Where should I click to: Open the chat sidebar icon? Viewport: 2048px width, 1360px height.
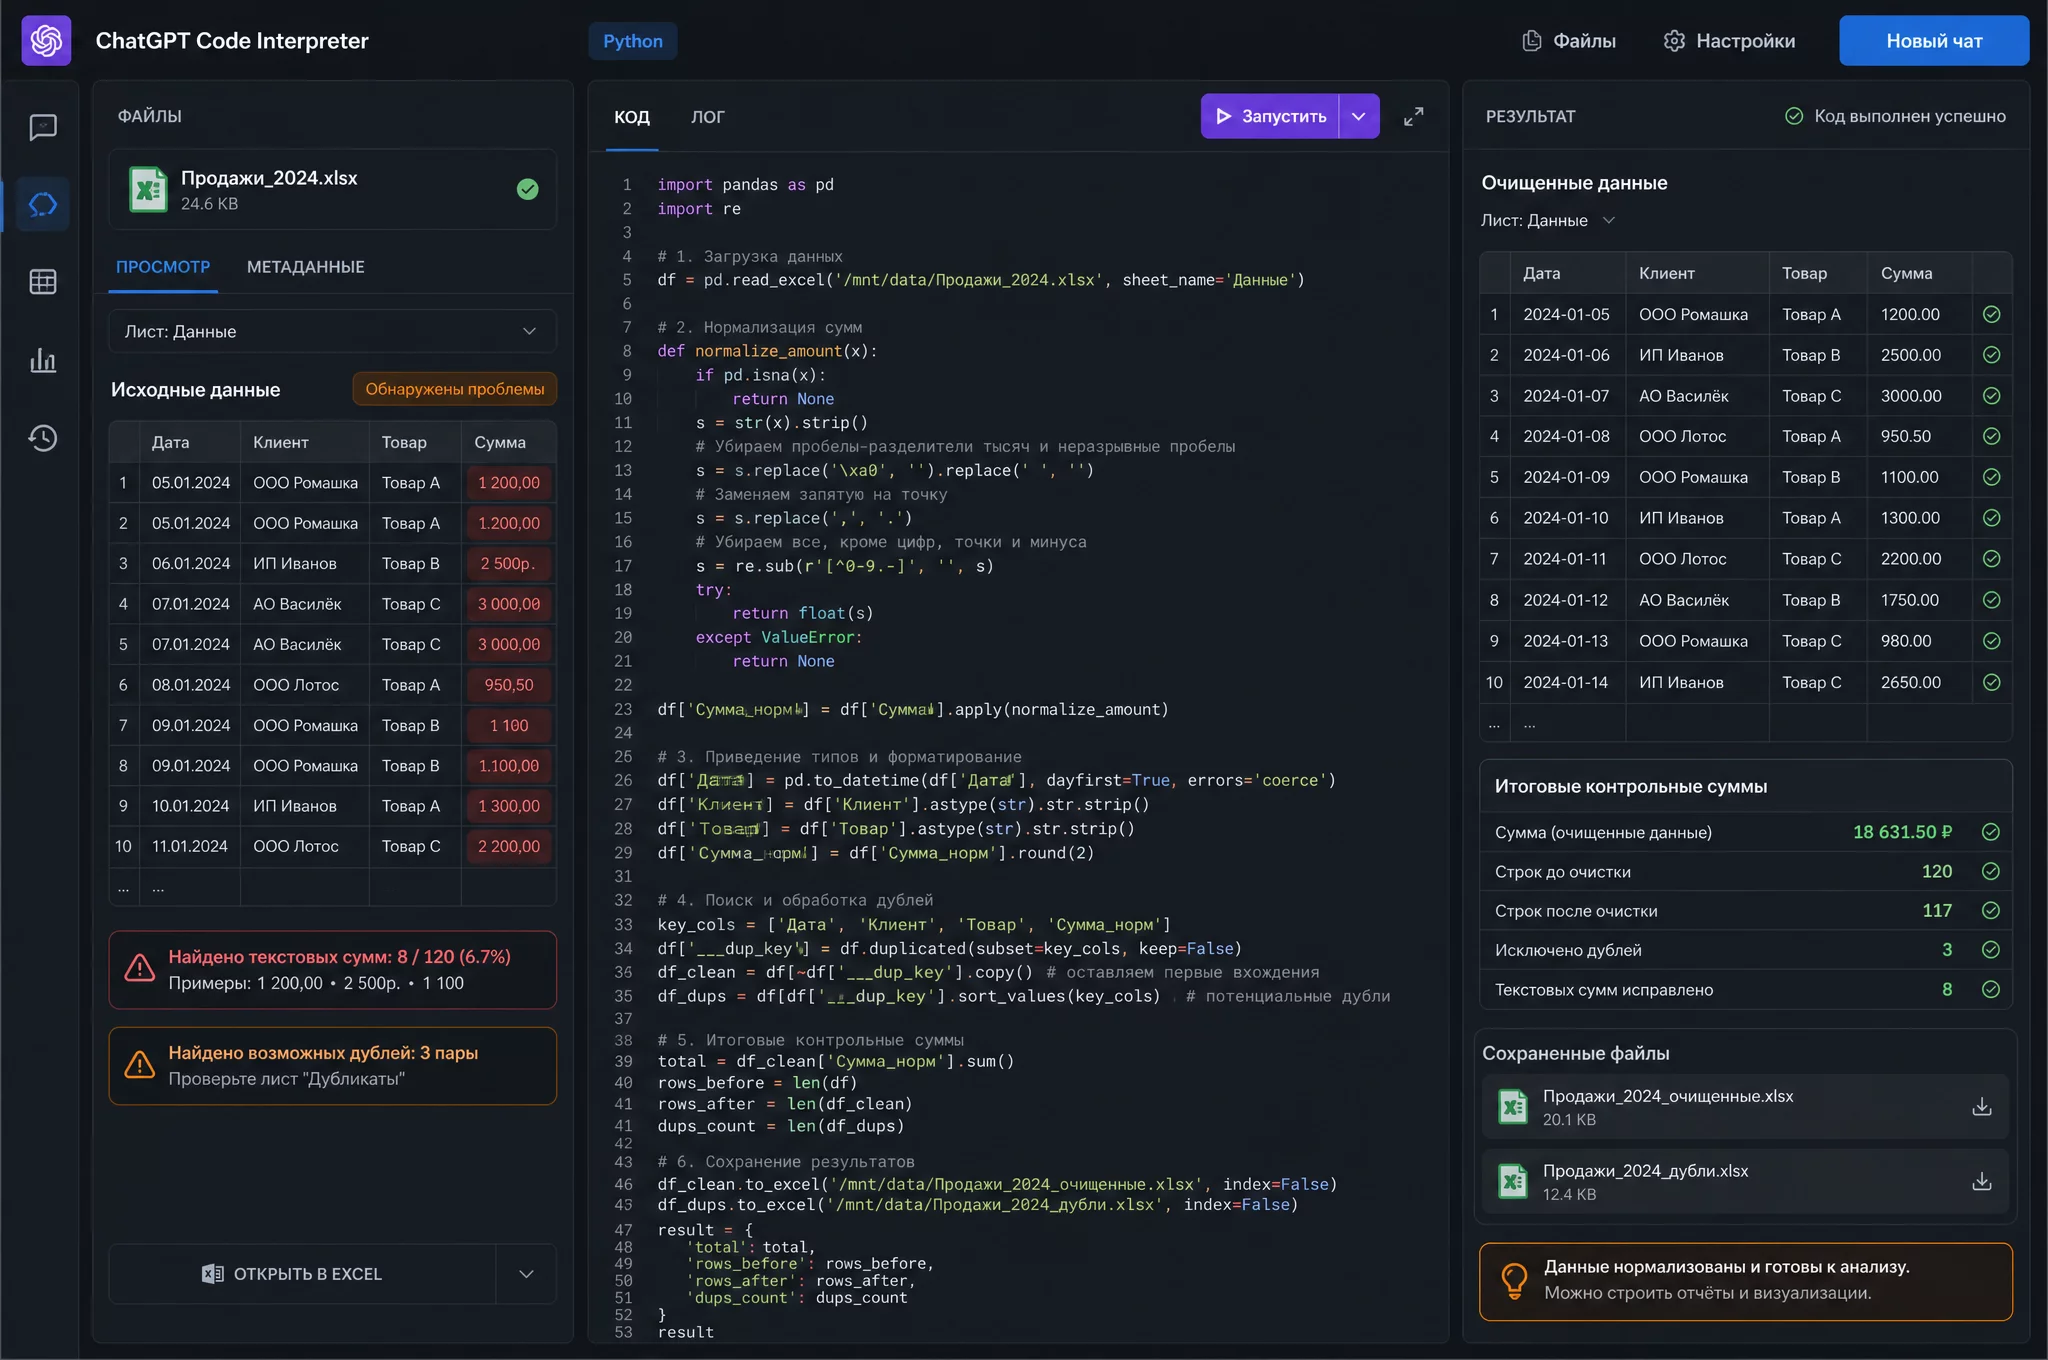43,127
